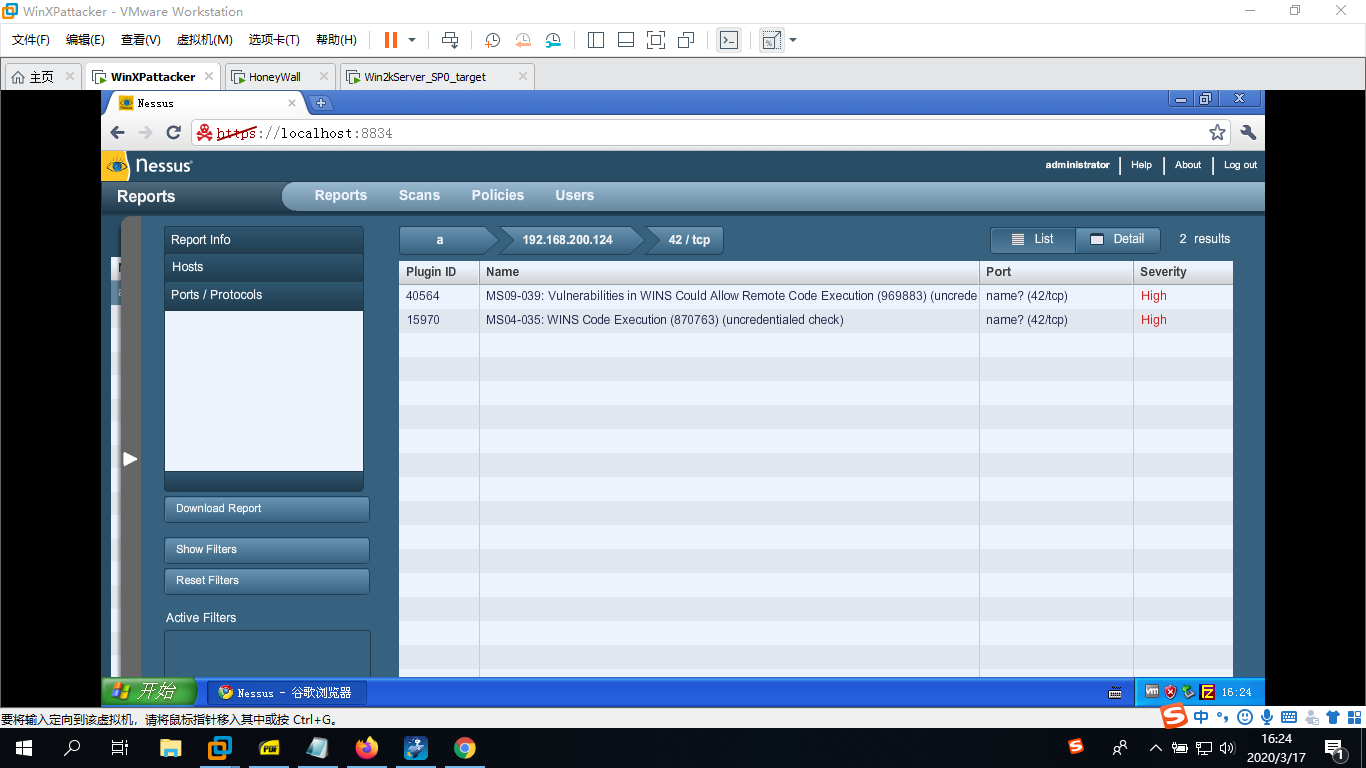Expand the collapsed side panel white arrow
The width and height of the screenshot is (1366, 768).
click(x=130, y=459)
